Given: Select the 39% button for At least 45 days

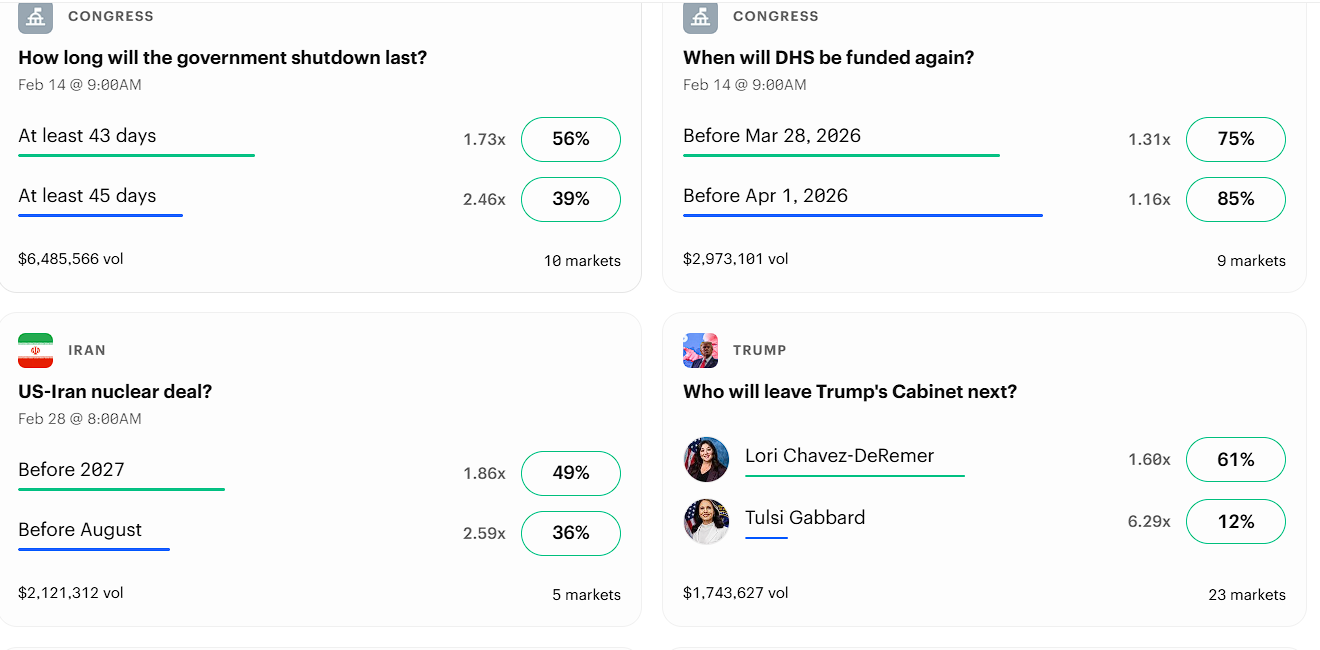Looking at the screenshot, I should (x=570, y=199).
